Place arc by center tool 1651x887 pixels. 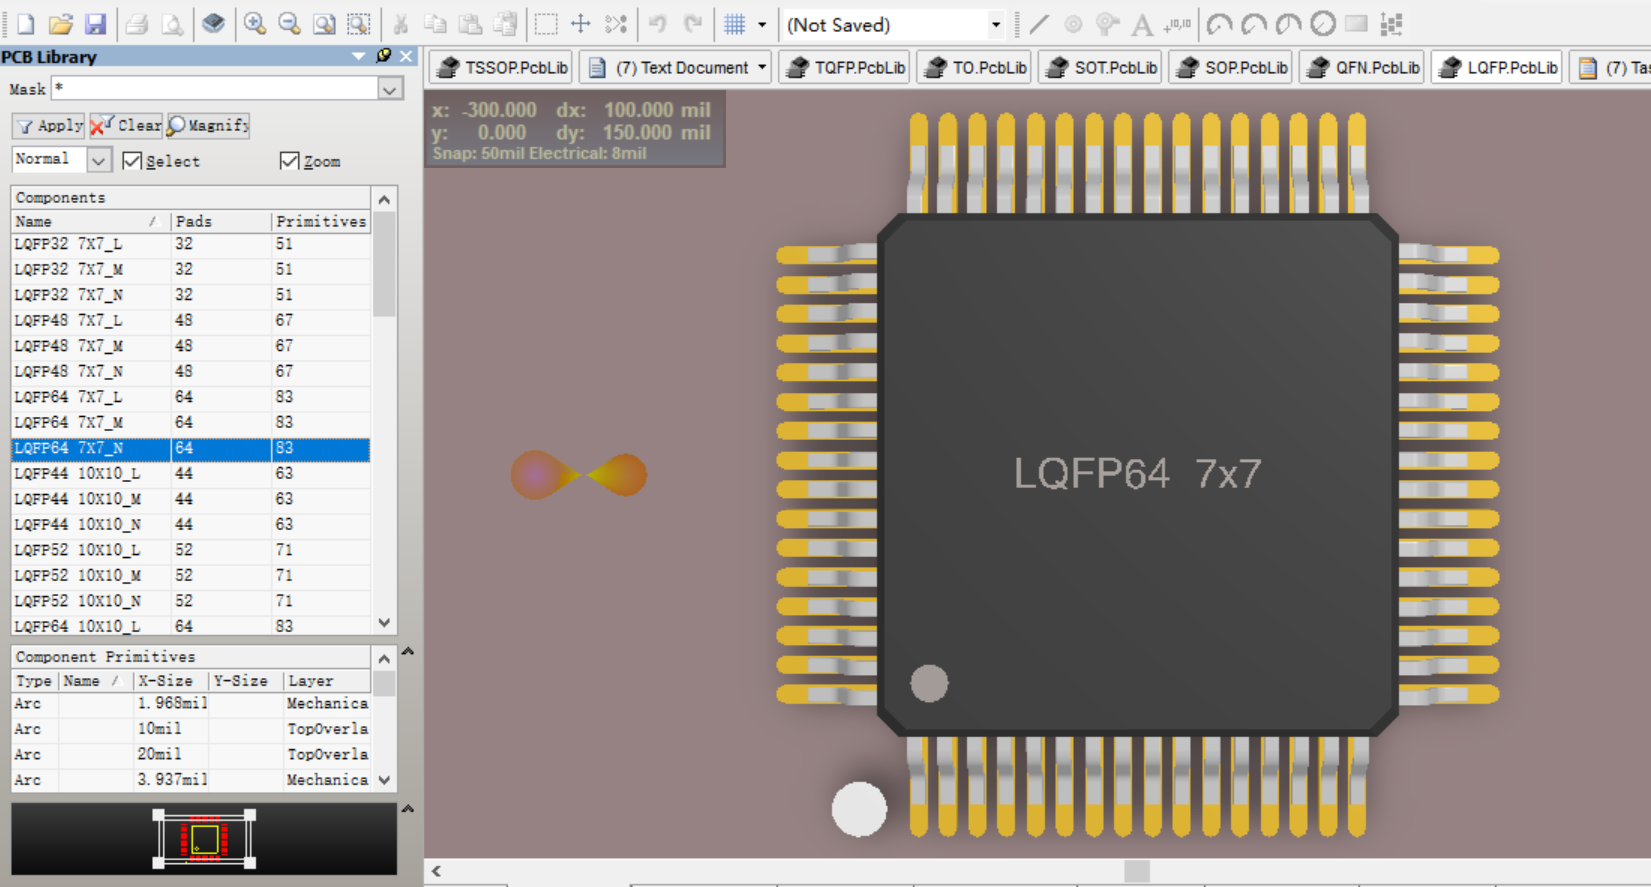[x=1219, y=24]
